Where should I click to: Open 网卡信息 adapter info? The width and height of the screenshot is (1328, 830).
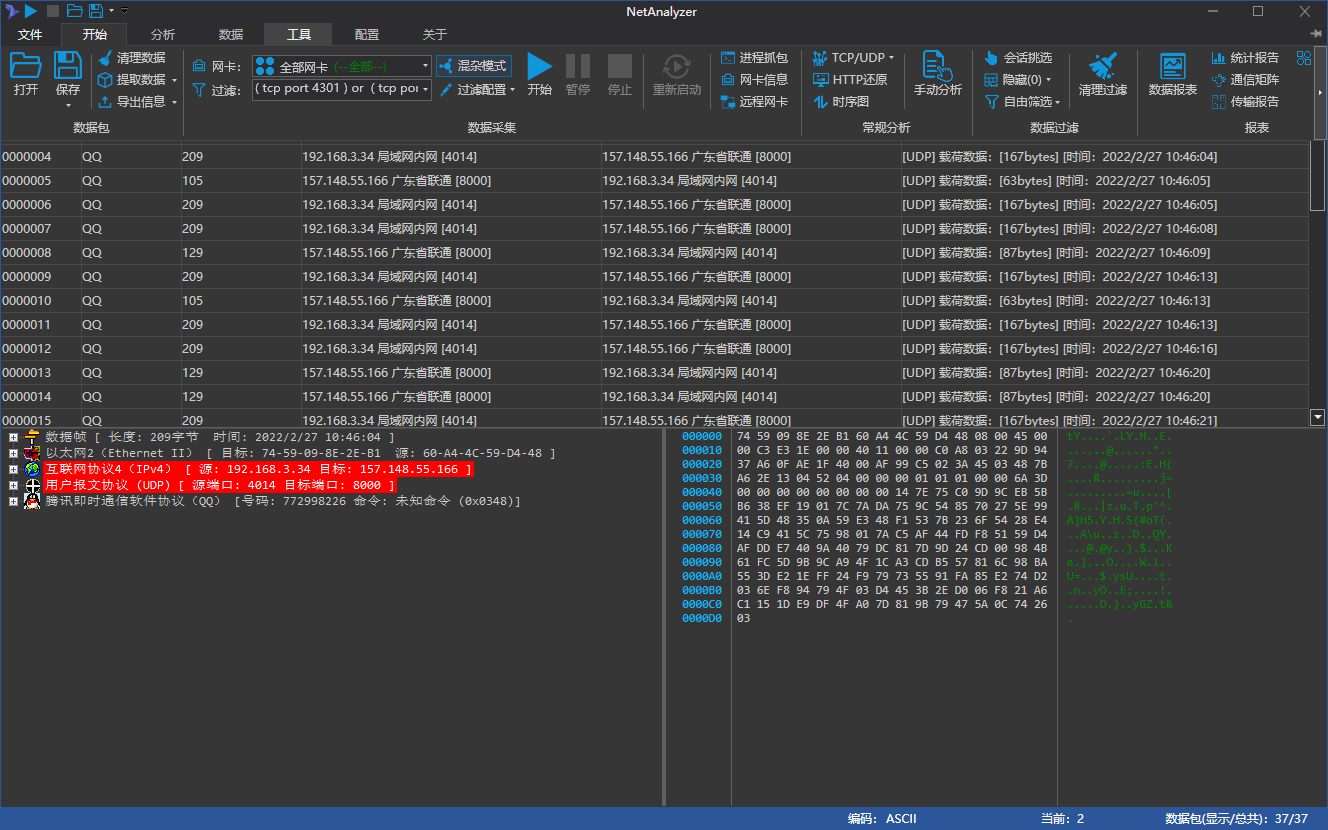pos(754,80)
